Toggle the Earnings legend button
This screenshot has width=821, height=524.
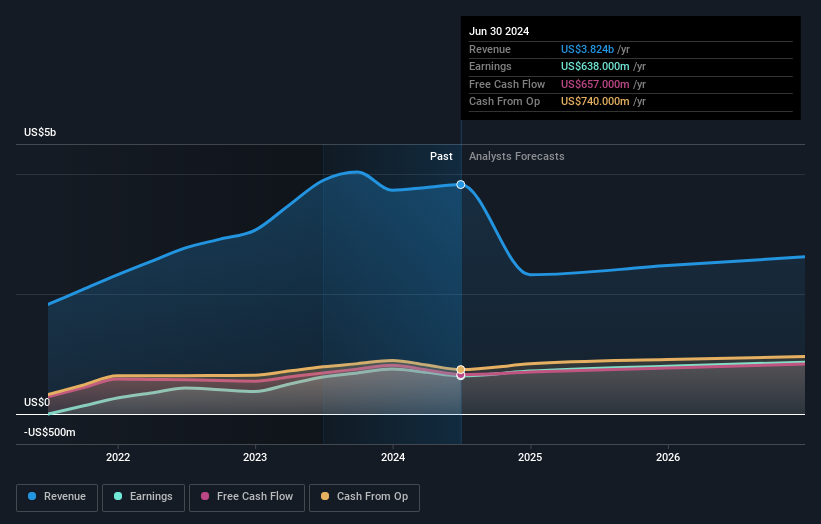[x=143, y=497]
